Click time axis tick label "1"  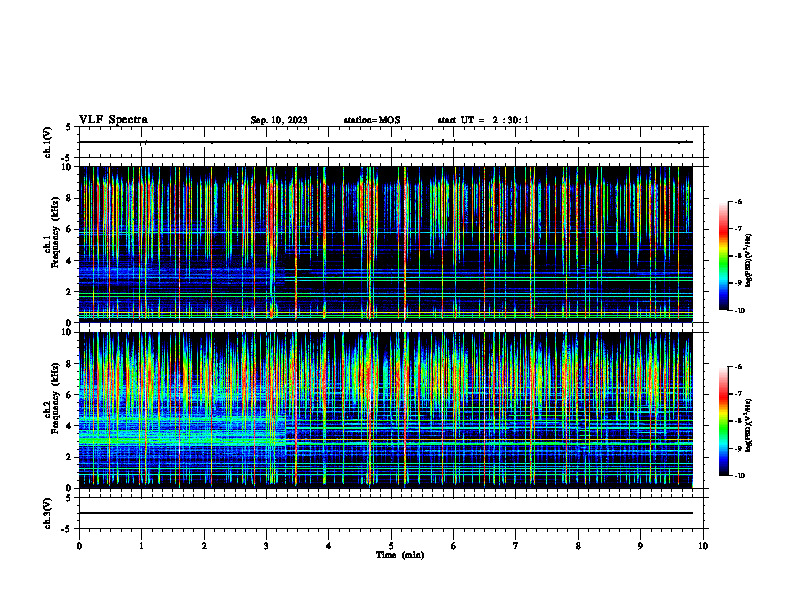[x=141, y=546]
